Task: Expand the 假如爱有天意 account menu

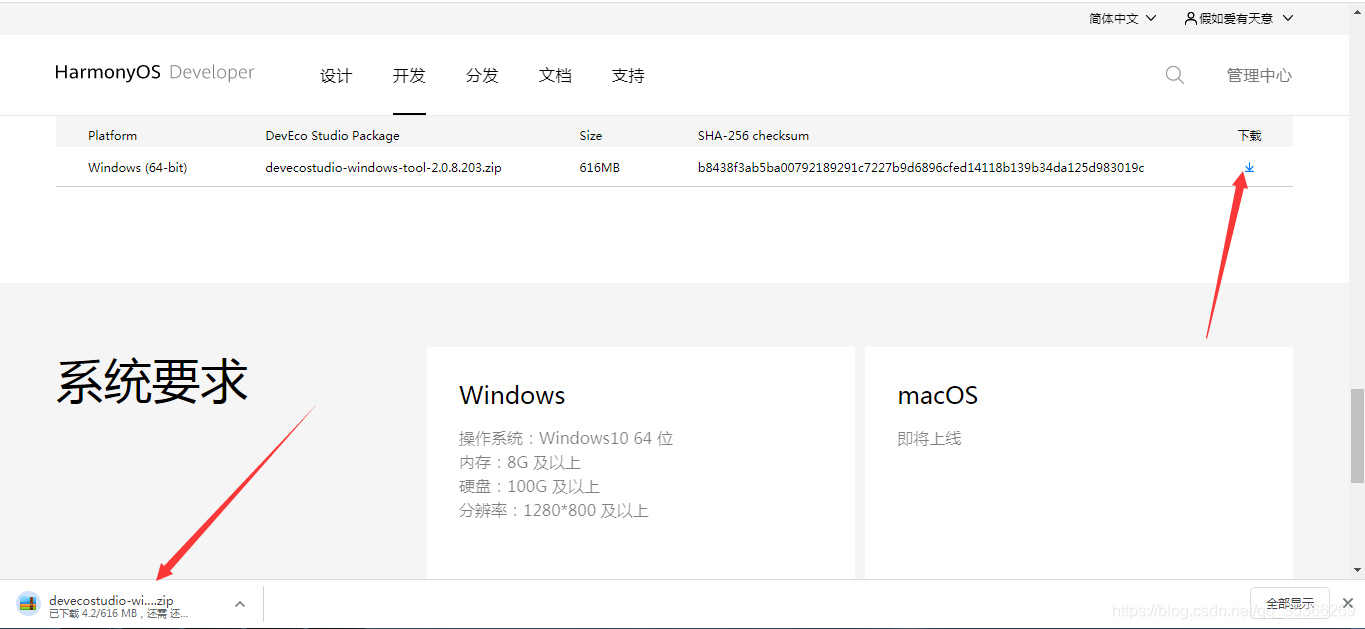Action: [1239, 18]
